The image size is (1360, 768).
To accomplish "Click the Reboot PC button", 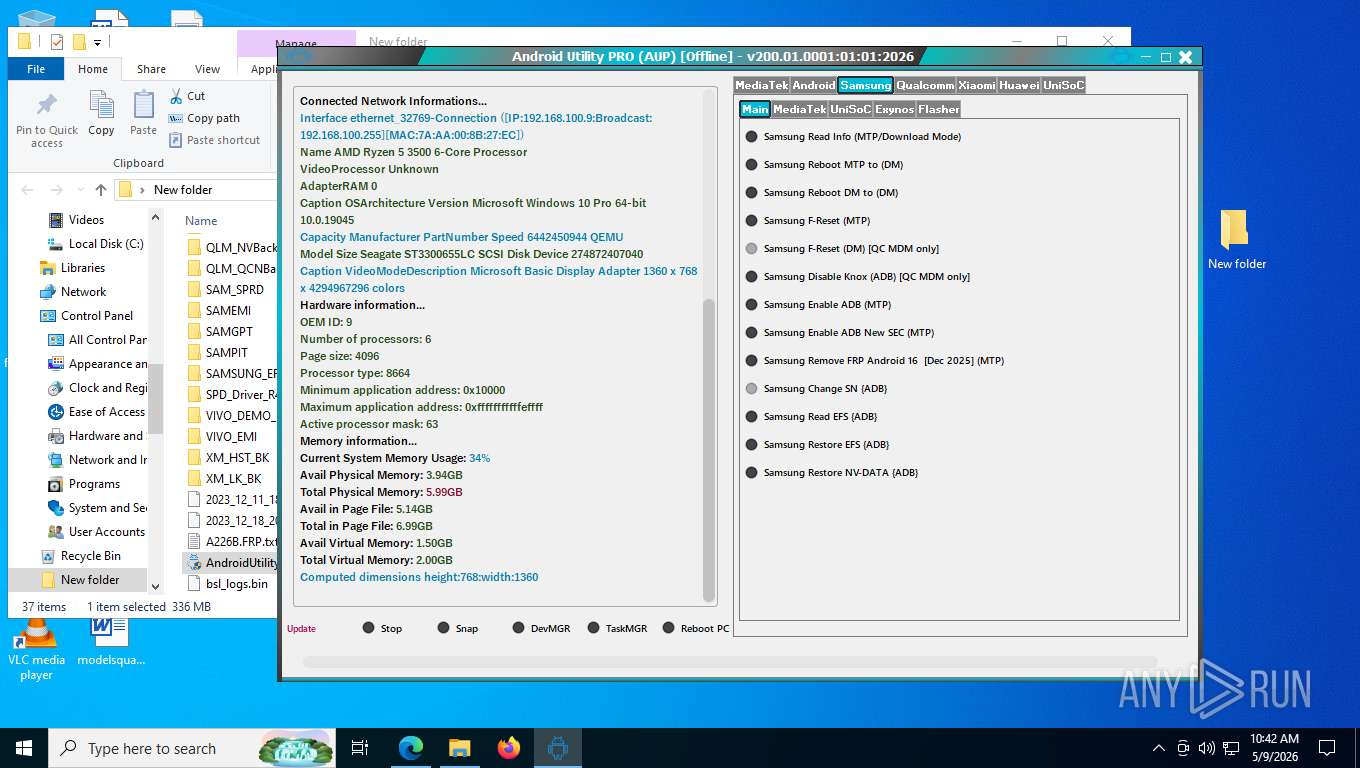I will pyautogui.click(x=696, y=628).
